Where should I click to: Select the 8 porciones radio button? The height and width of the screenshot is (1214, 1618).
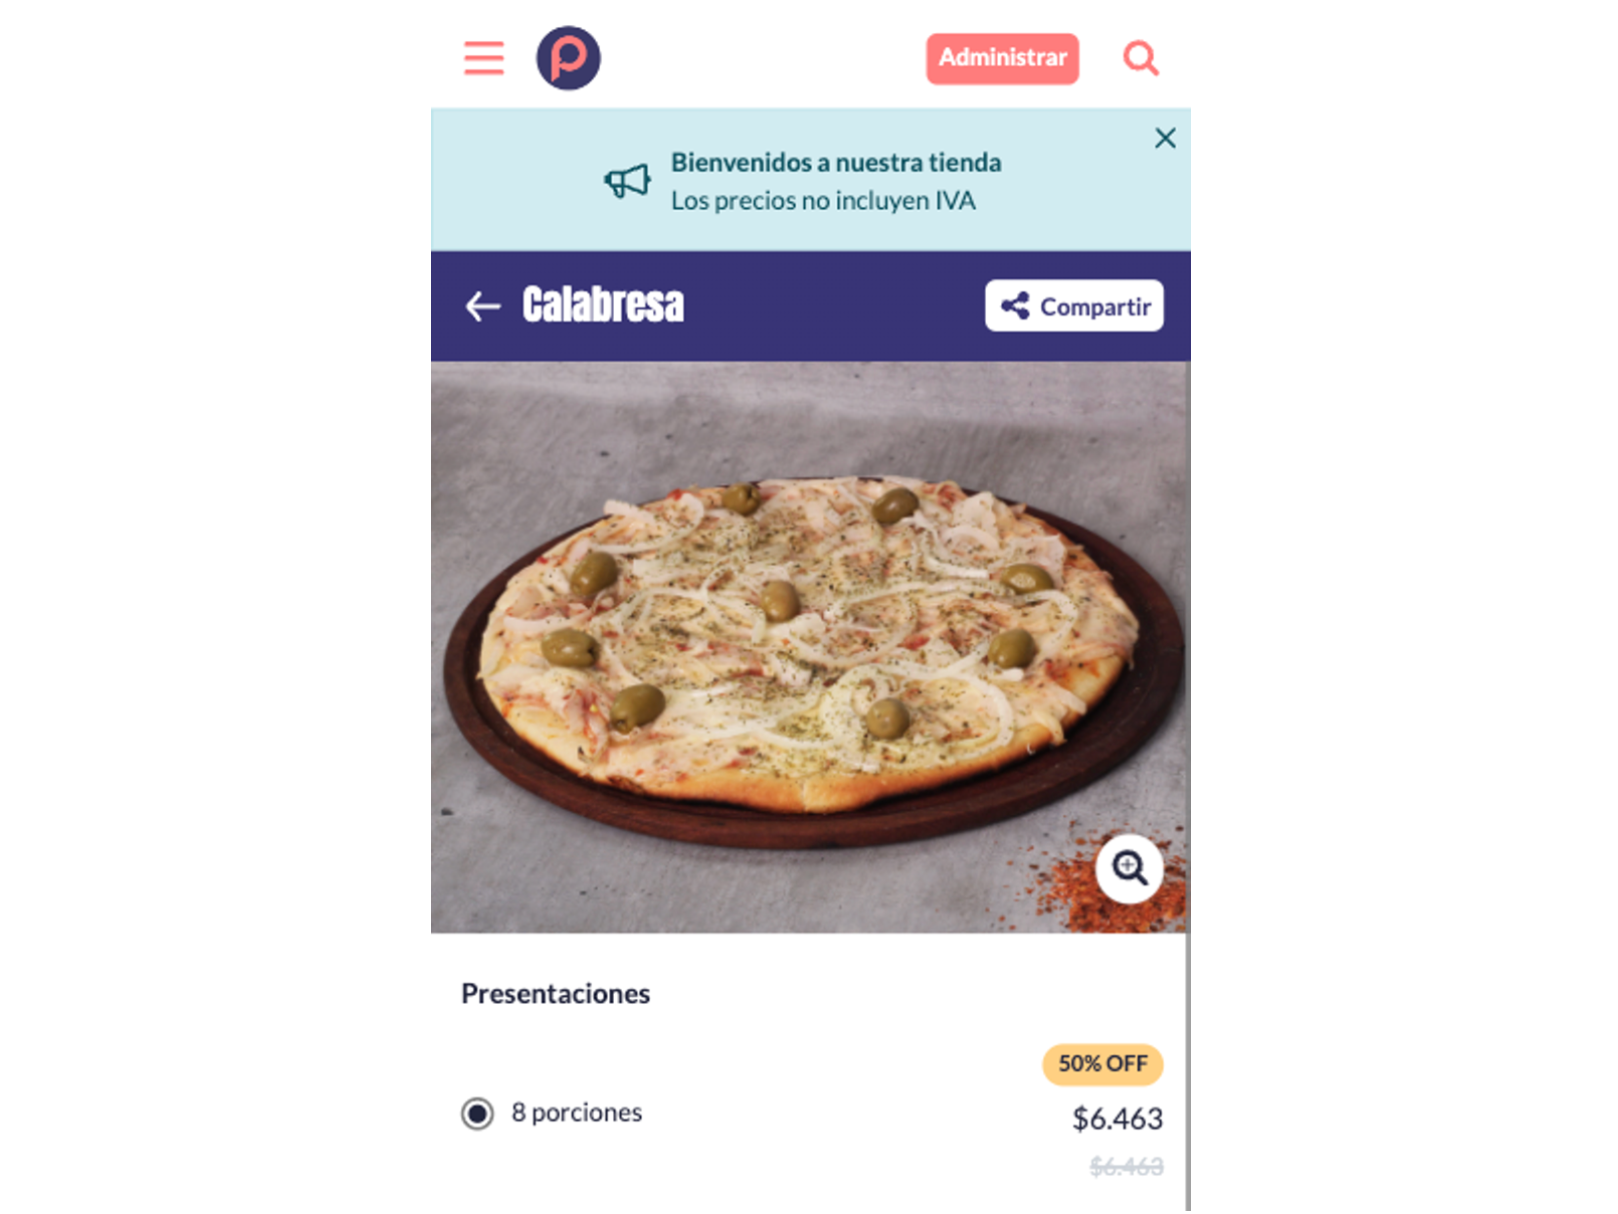477,1113
